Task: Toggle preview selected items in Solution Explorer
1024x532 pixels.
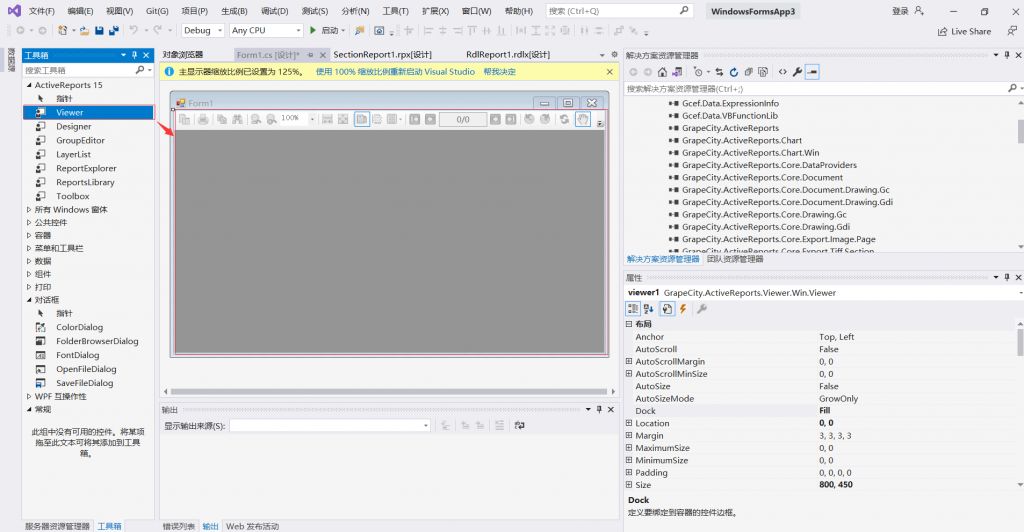Action: tap(812, 72)
